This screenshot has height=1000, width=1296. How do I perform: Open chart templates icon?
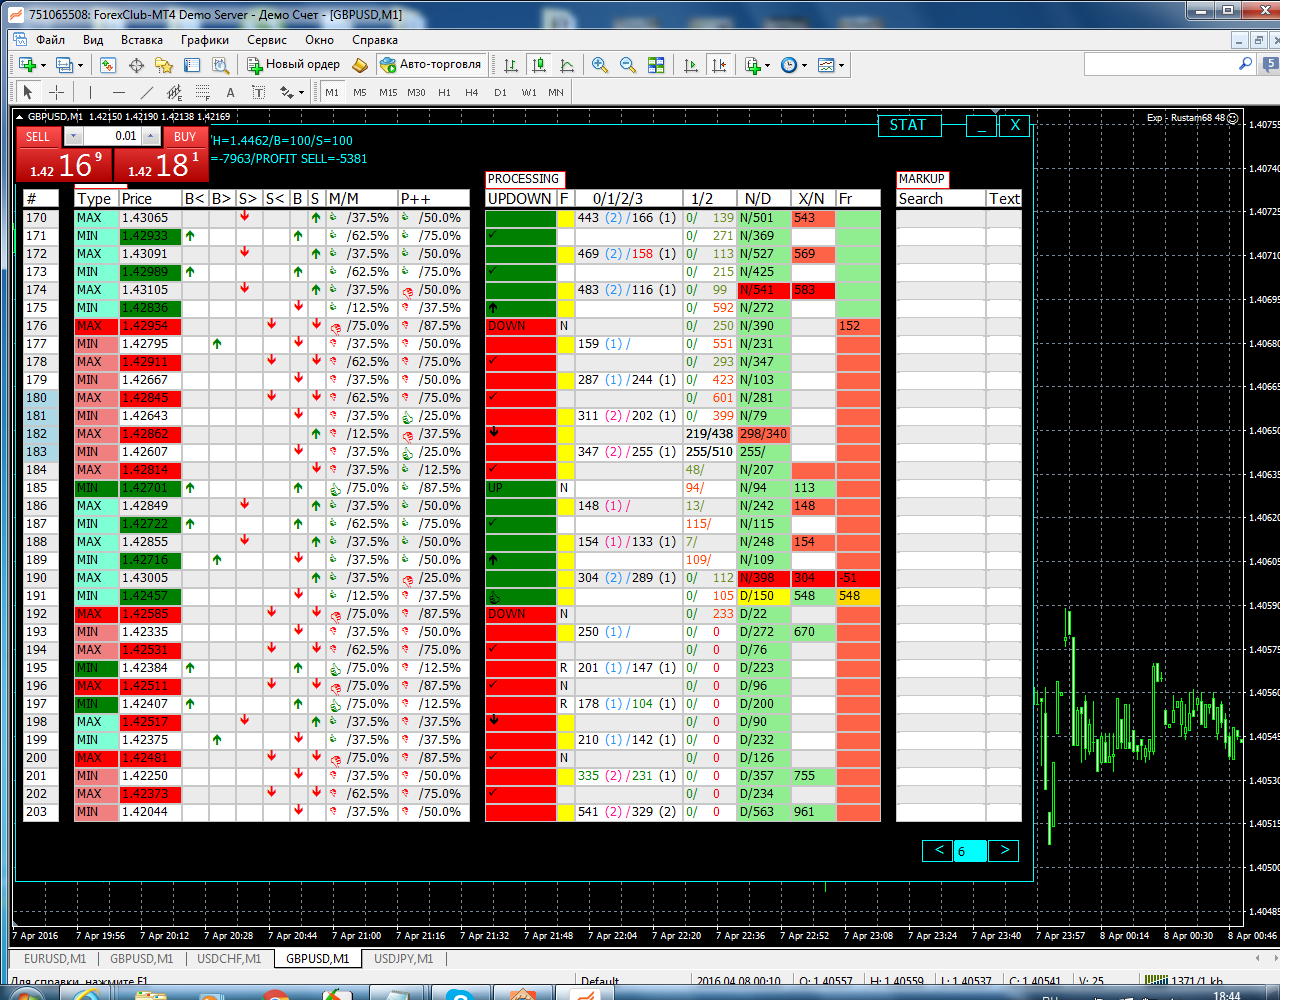826,65
